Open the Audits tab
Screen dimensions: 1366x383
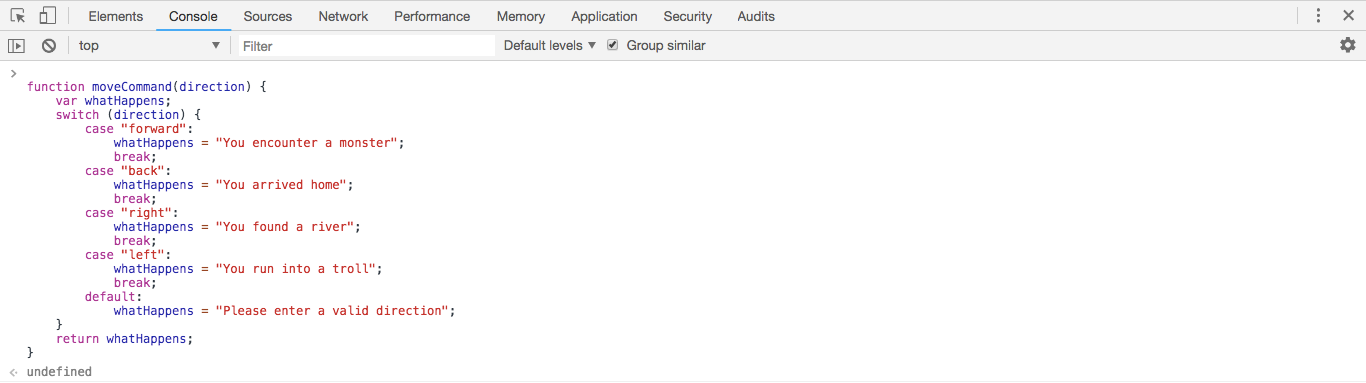click(x=756, y=16)
